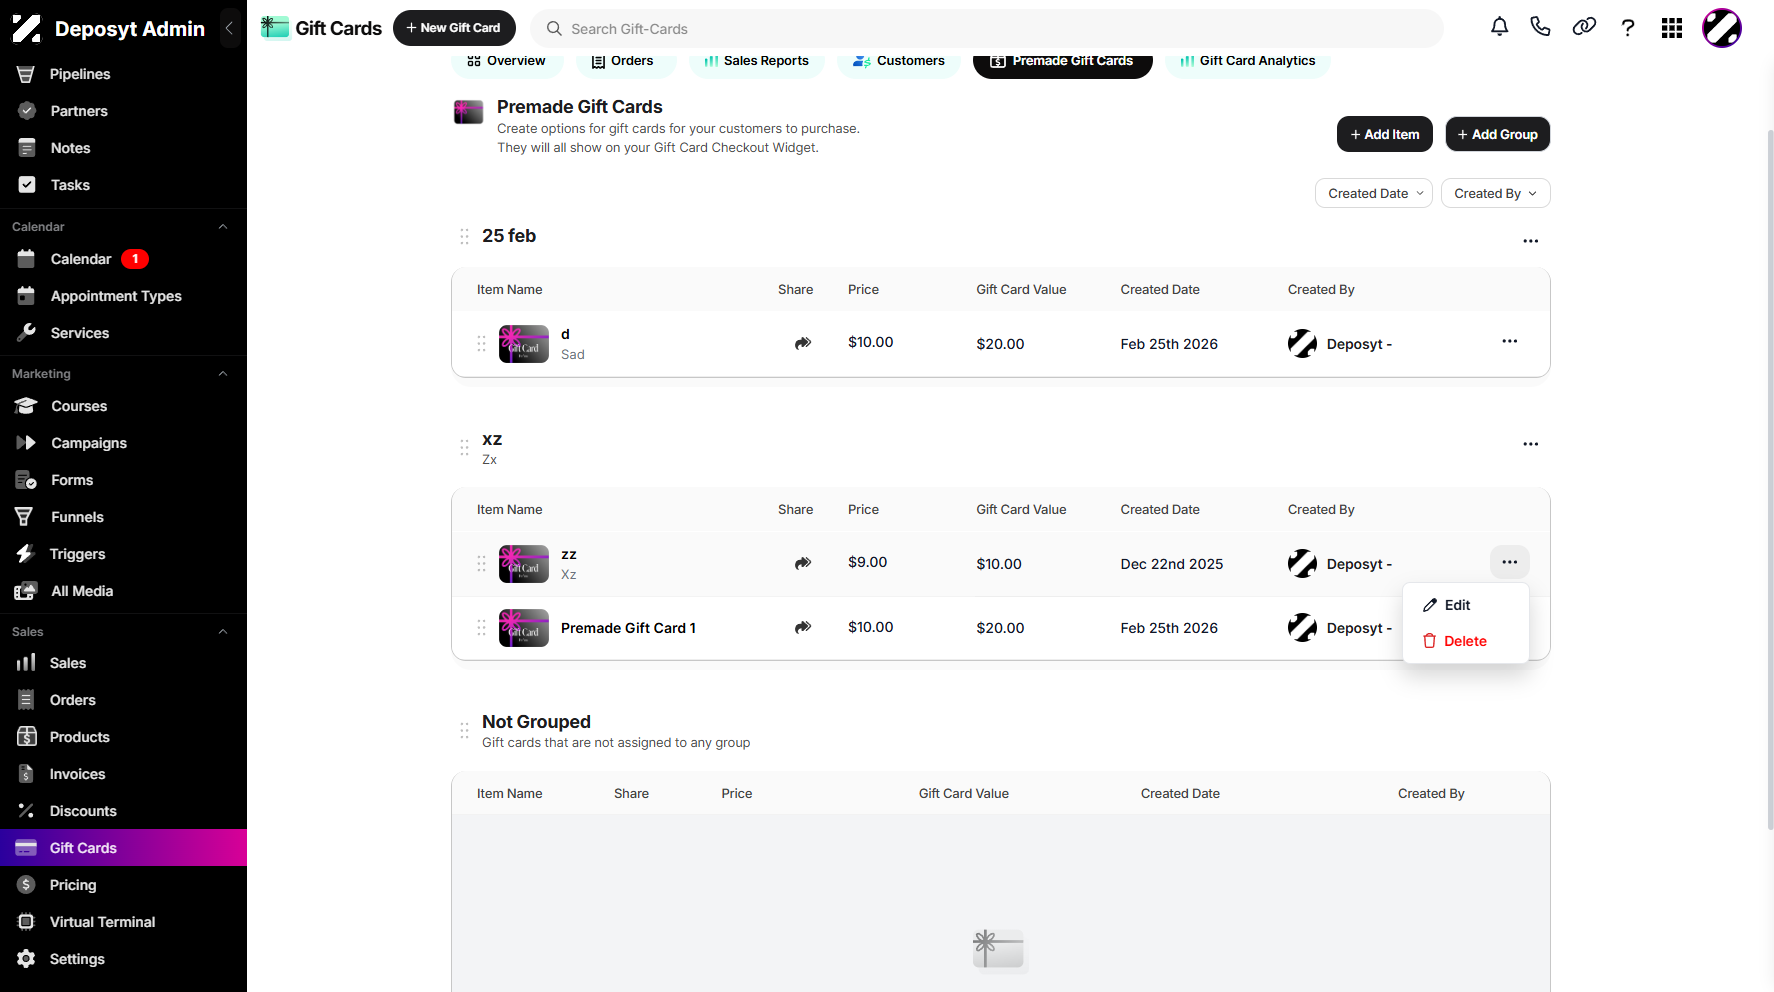Open the apps grid icon
The image size is (1774, 992).
1672,28
